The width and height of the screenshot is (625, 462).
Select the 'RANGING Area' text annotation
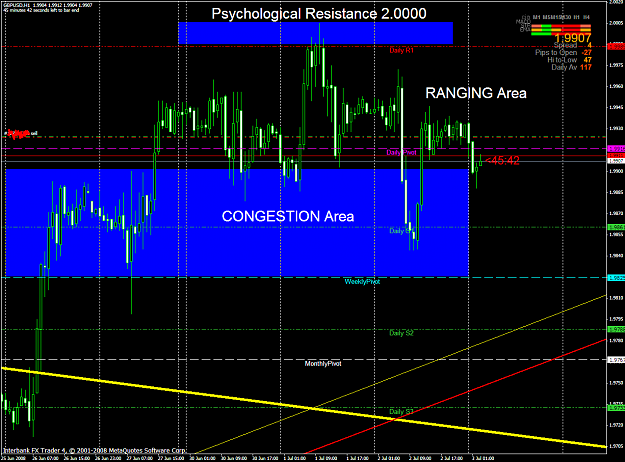[476, 93]
